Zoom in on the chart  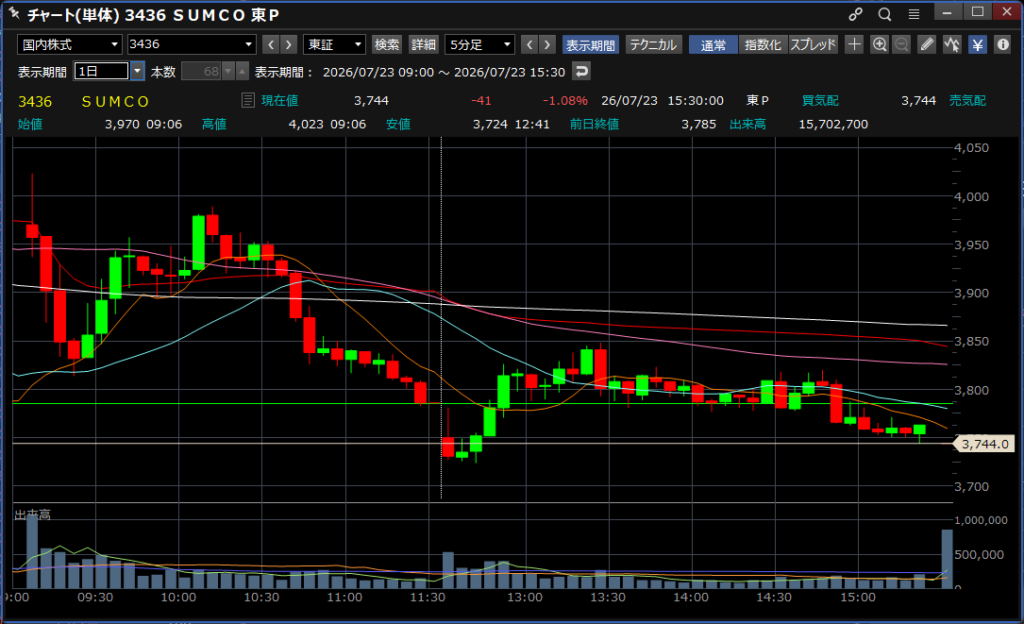click(880, 44)
